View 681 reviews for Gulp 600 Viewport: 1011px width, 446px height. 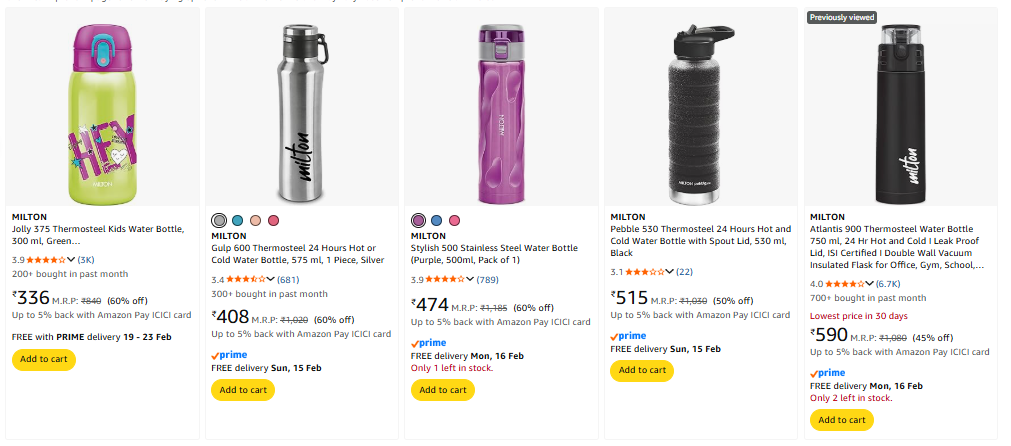pos(288,279)
